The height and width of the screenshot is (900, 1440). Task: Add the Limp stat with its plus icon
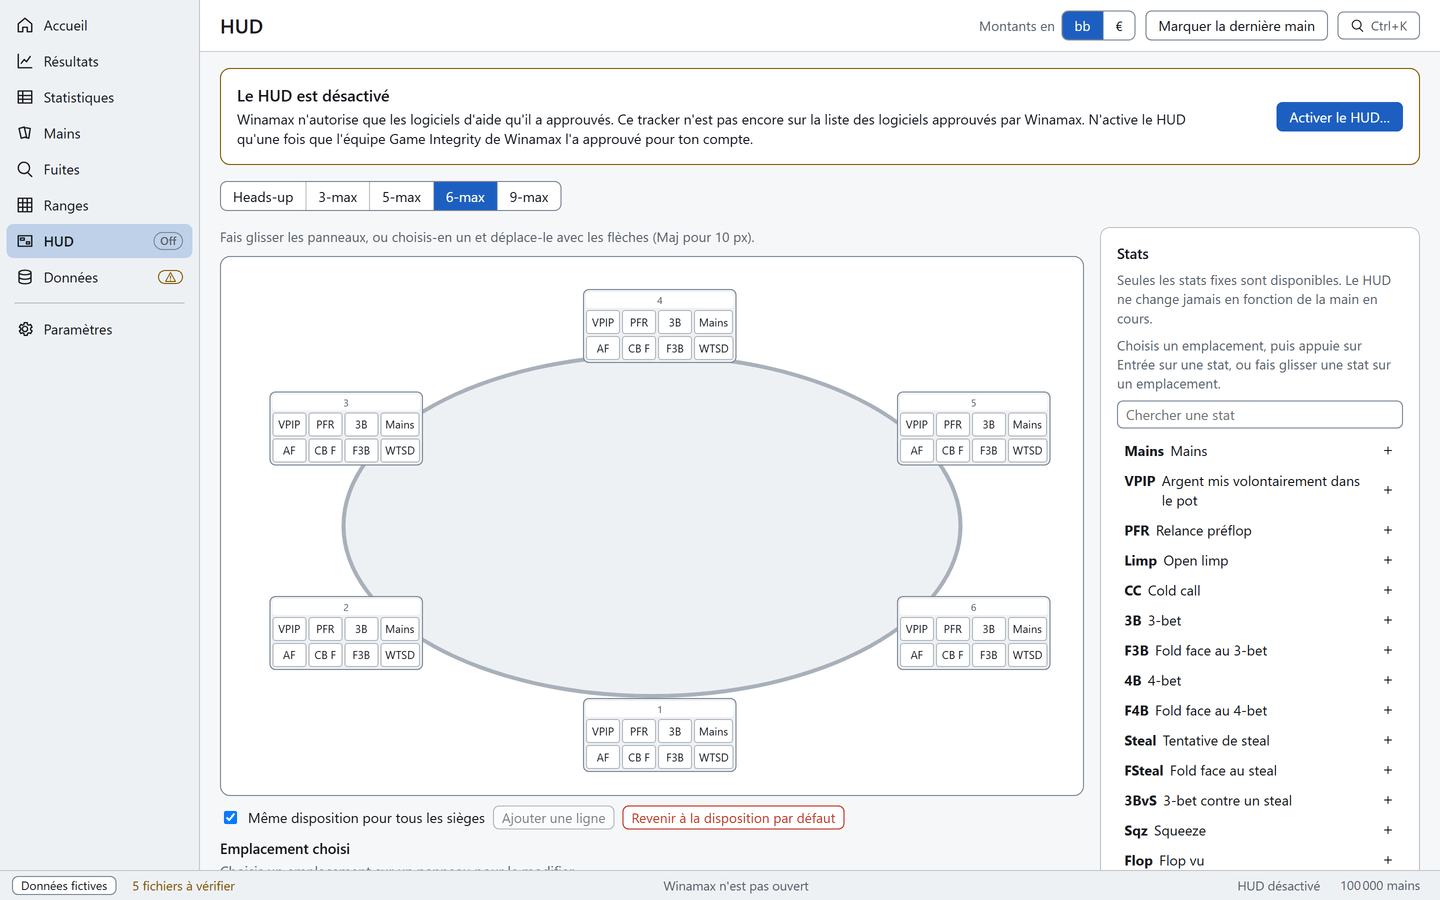click(1388, 560)
